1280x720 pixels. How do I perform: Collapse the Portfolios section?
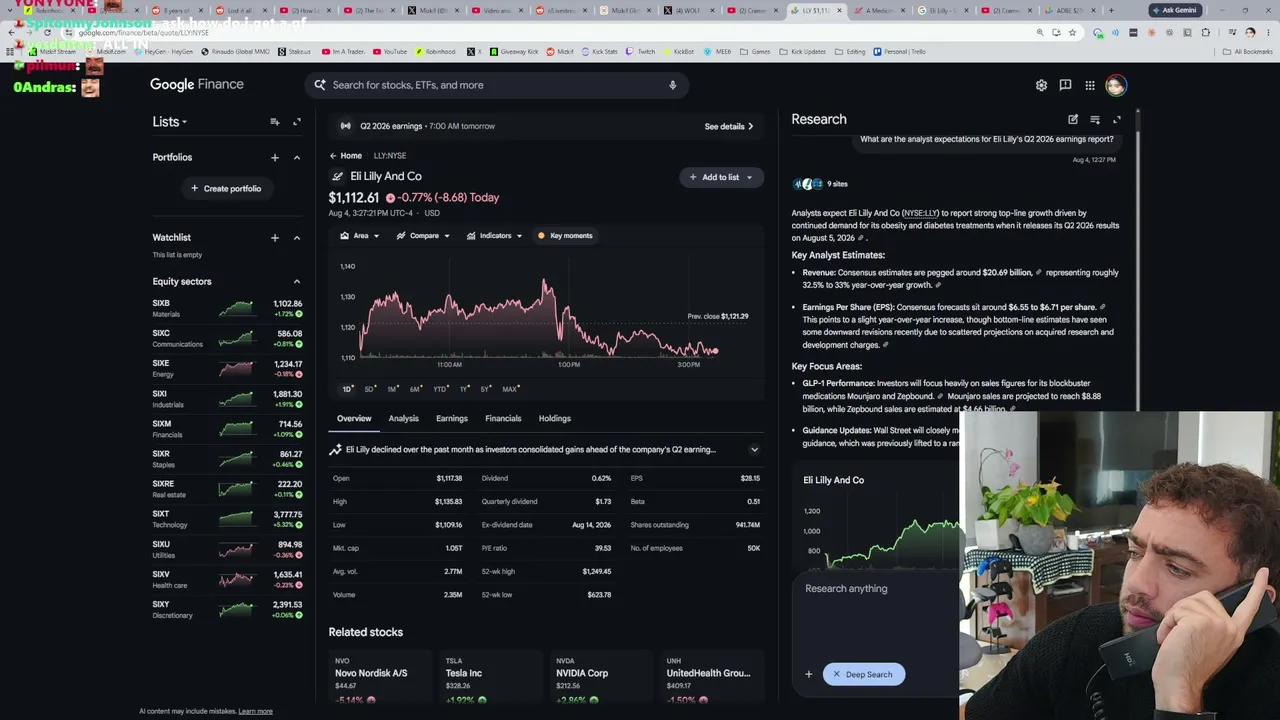tap(297, 157)
